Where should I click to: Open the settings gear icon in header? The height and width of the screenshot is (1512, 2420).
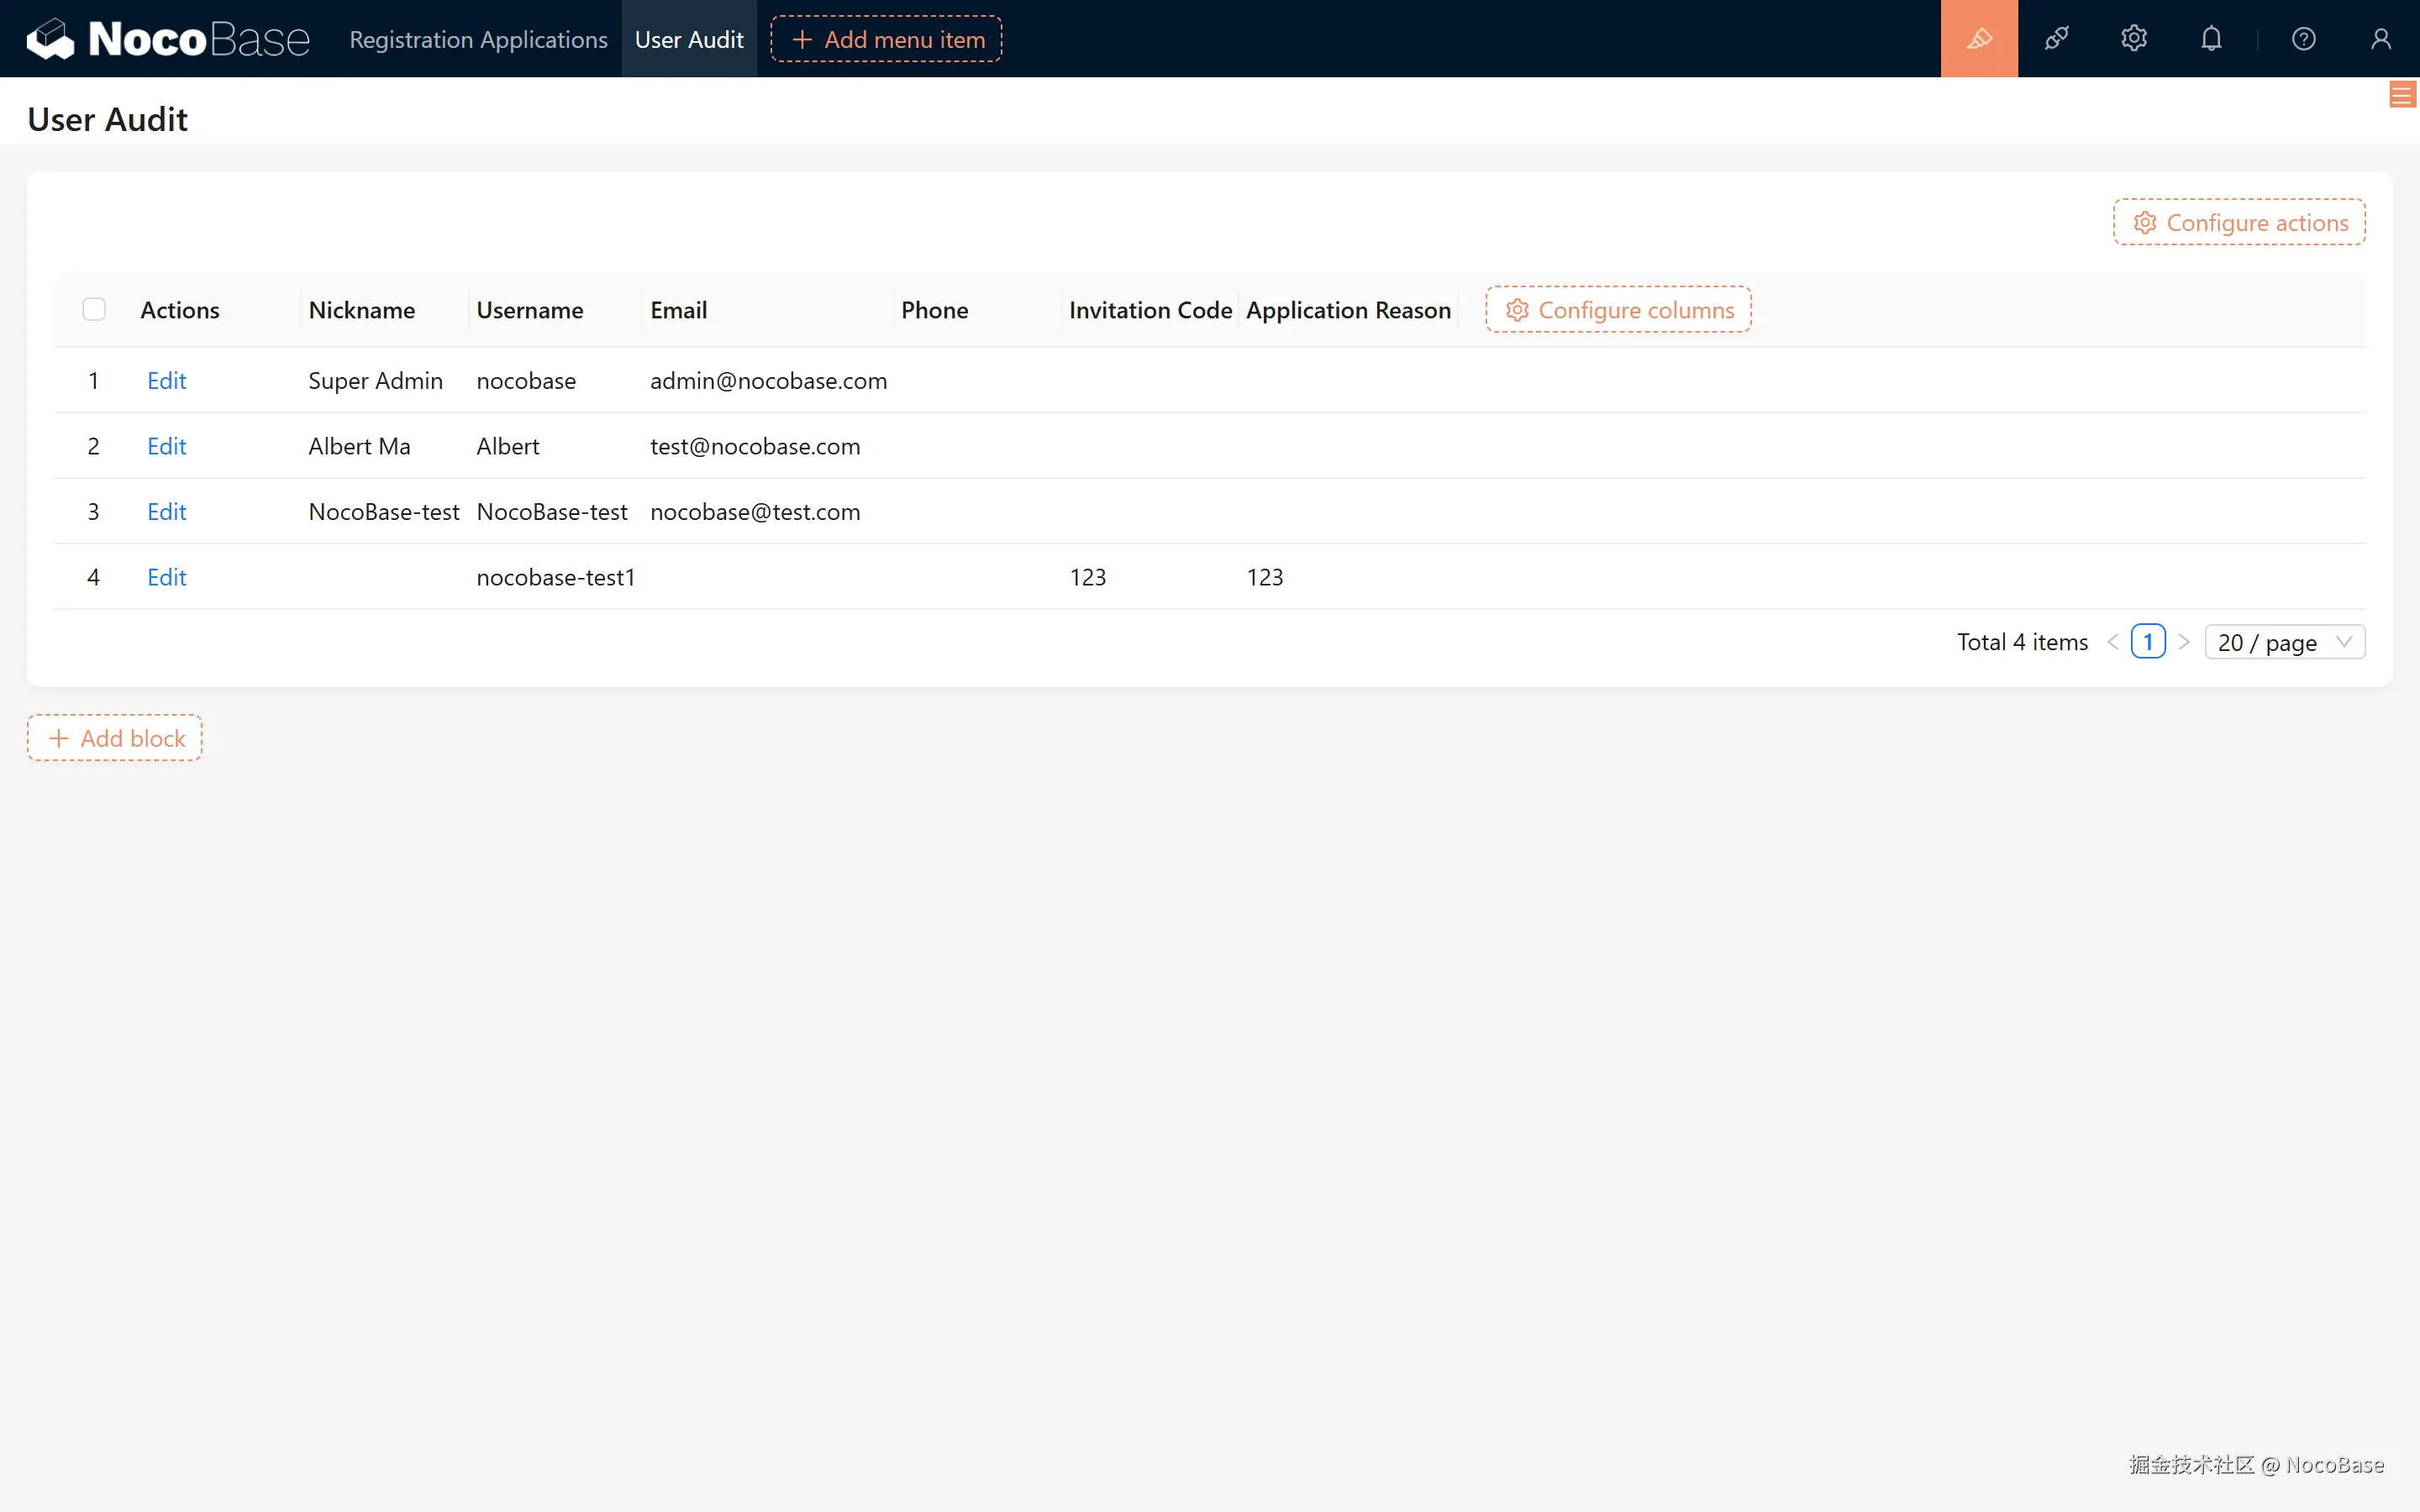[2133, 39]
